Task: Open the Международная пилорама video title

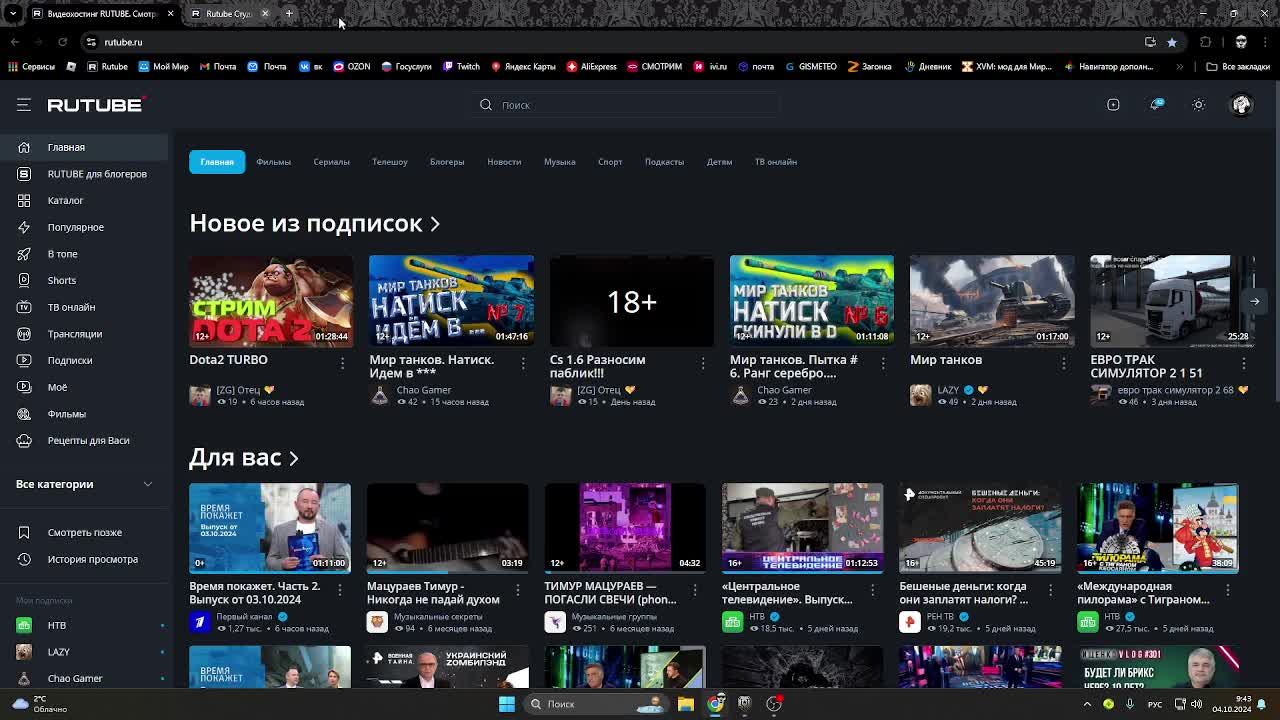Action: pyautogui.click(x=1143, y=593)
